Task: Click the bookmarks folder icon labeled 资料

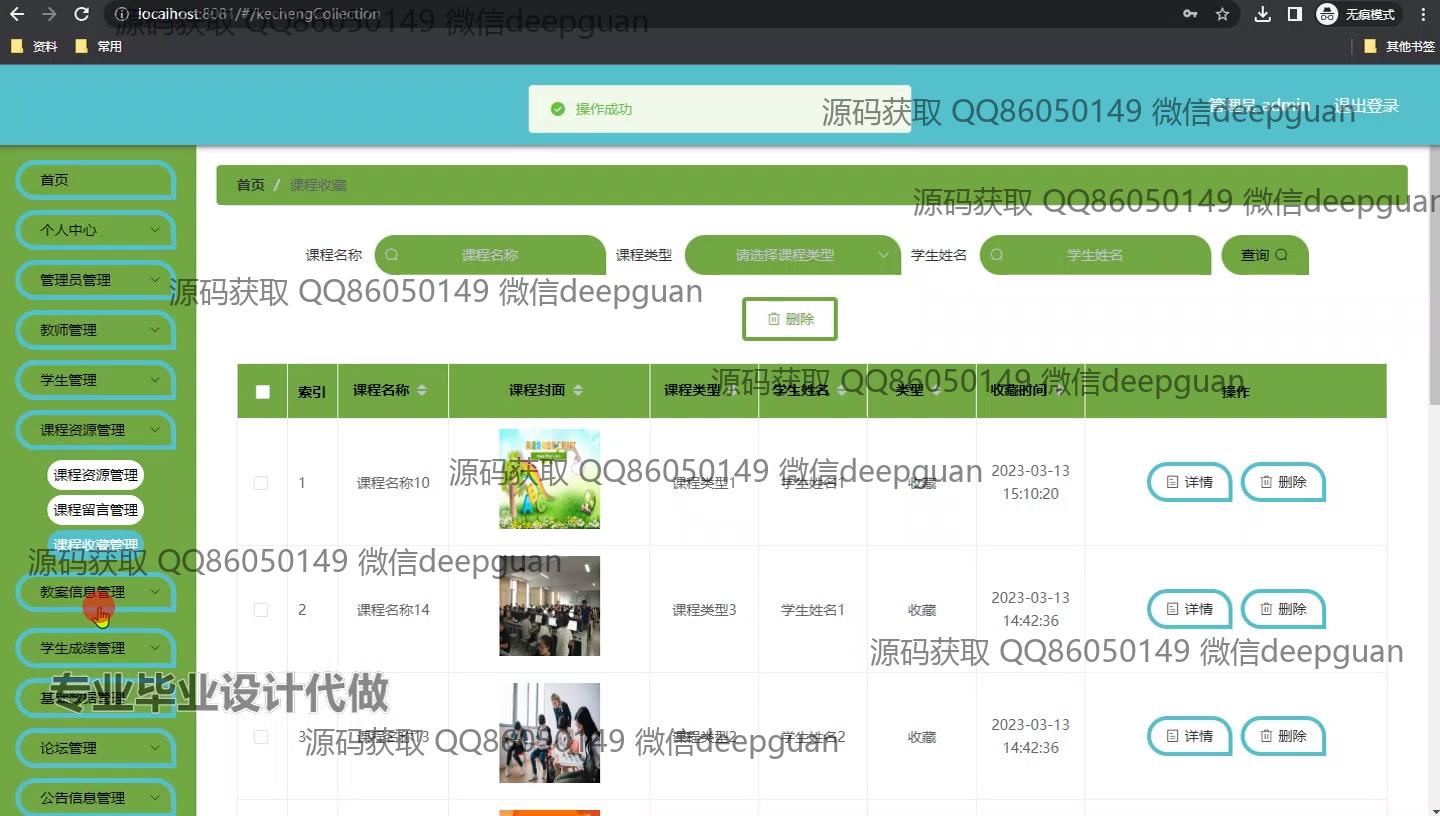Action: tap(17, 45)
